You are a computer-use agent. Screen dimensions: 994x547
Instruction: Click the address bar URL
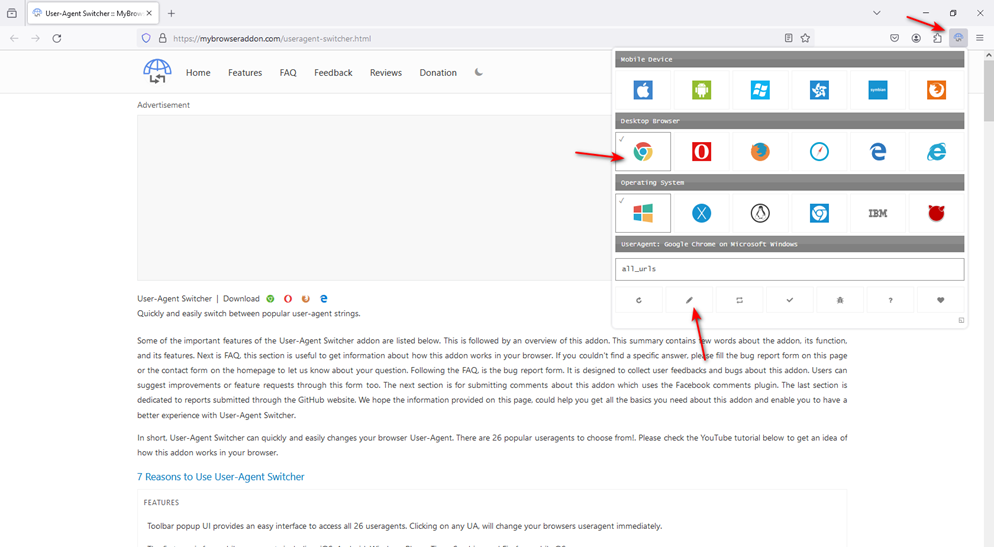point(272,39)
